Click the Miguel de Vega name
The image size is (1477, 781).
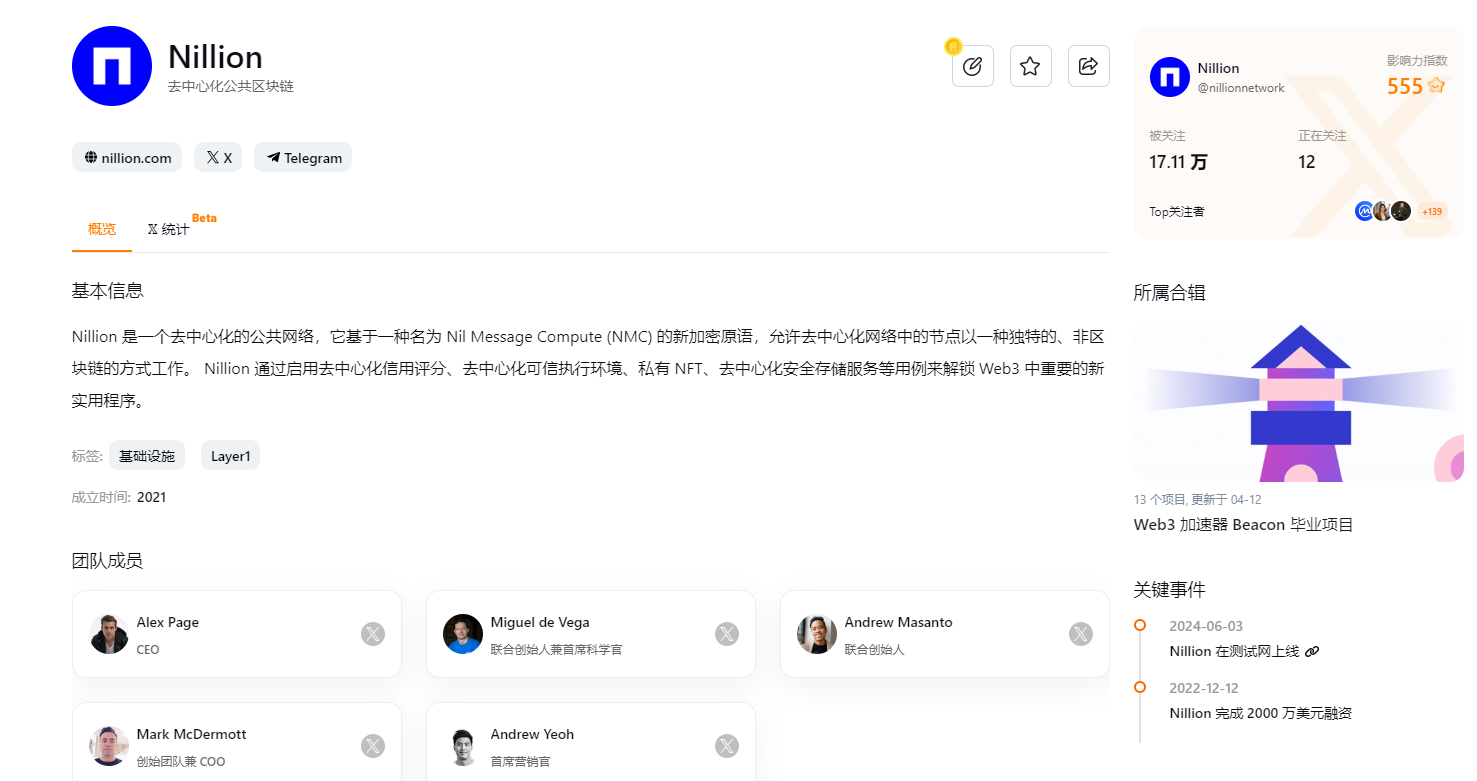[x=540, y=622]
